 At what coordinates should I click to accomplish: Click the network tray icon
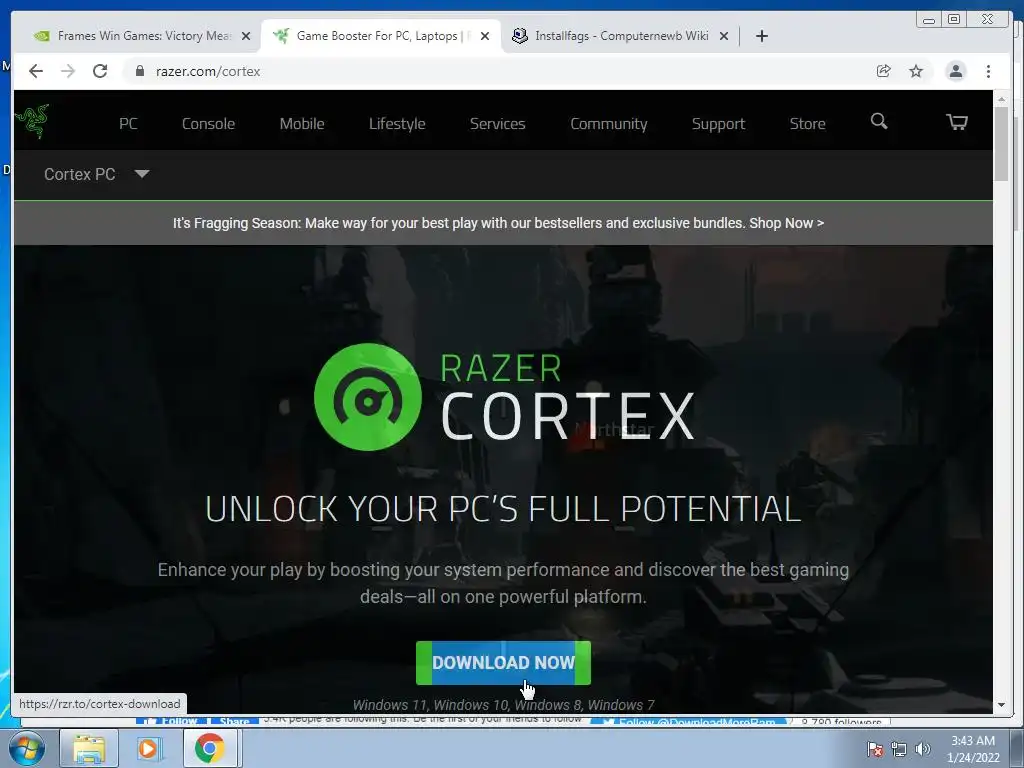point(899,749)
